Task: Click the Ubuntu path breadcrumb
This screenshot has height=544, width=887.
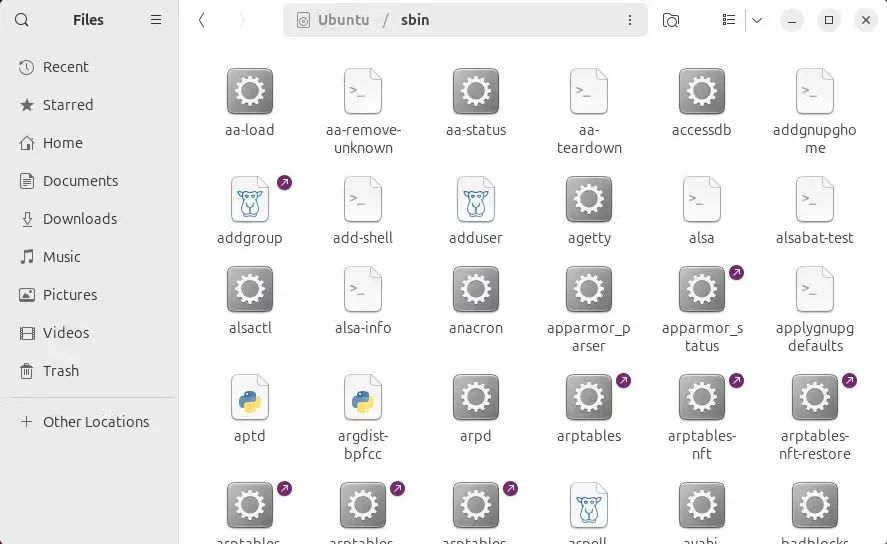Action: [343, 20]
